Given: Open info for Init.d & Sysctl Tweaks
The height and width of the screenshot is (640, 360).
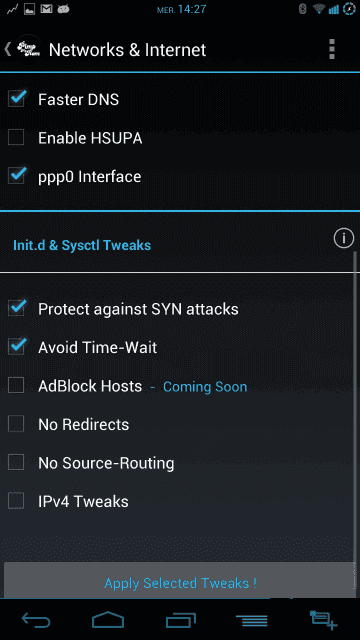Looking at the screenshot, I should click(343, 238).
